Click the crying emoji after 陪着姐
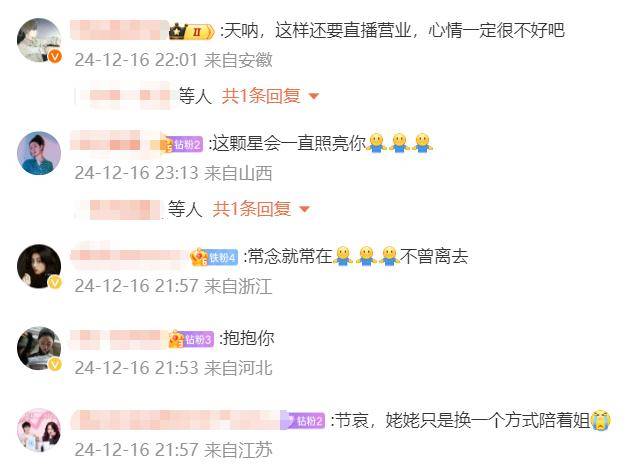 click(x=601, y=421)
